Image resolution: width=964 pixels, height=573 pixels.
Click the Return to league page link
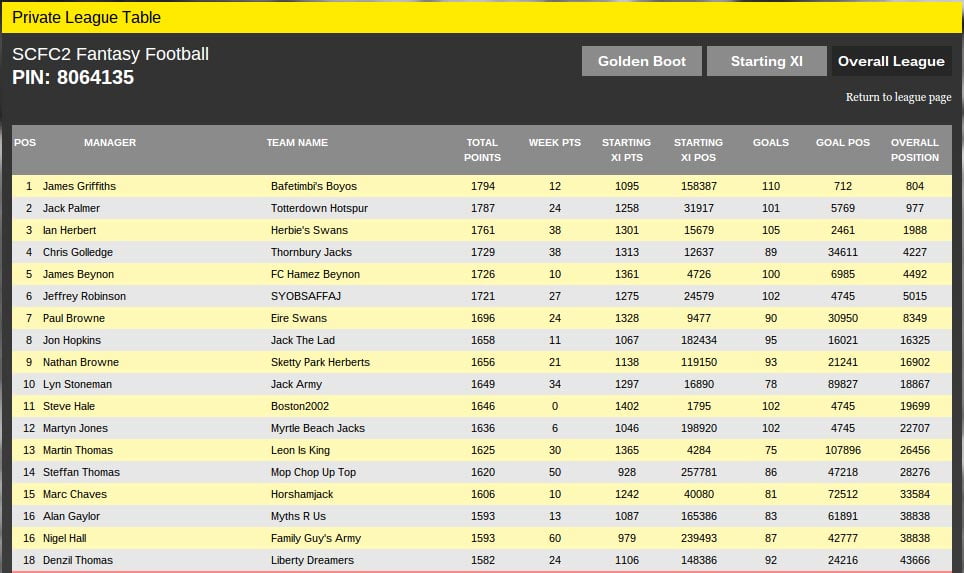pyautogui.click(x=898, y=97)
